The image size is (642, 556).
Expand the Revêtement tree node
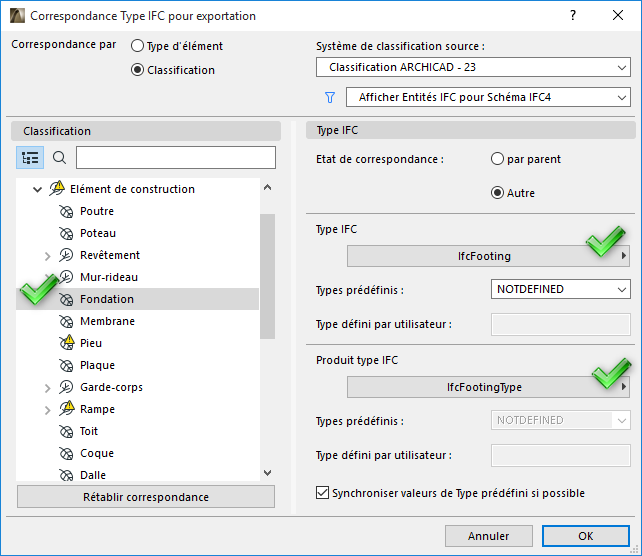pos(47,256)
